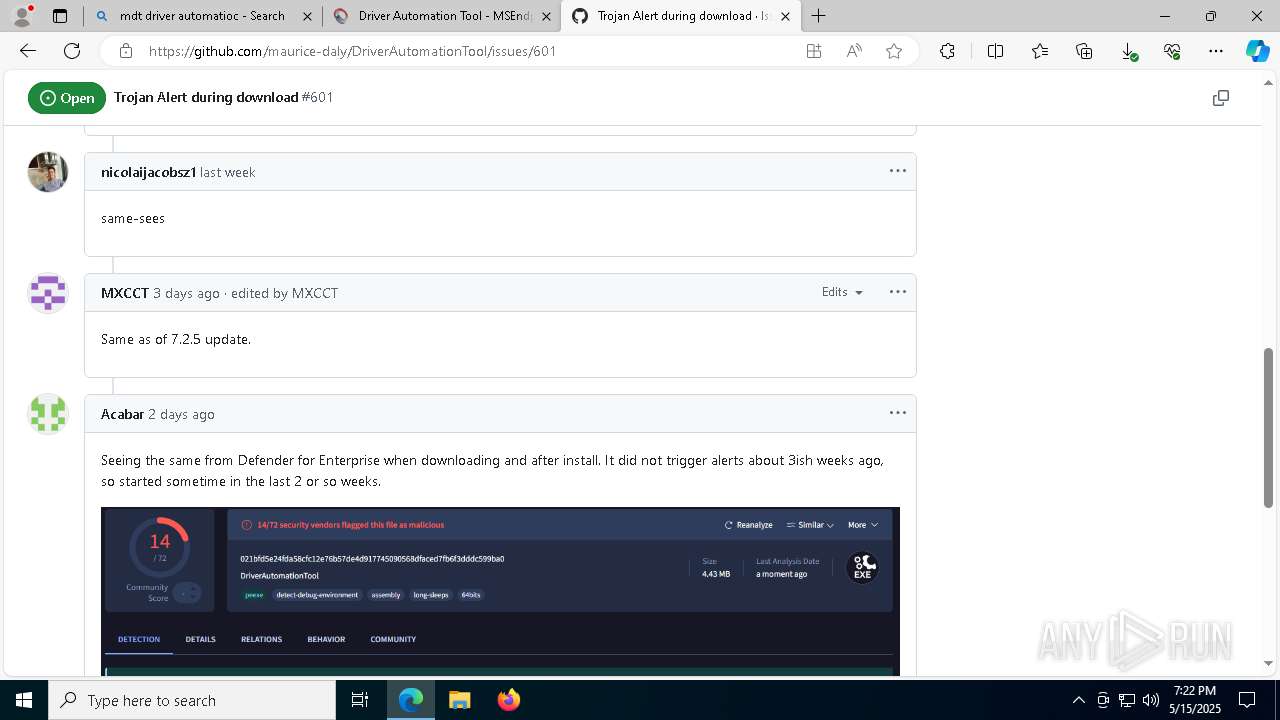The image size is (1280, 720).
Task: Open the VirusTotal screenshot image
Action: (x=500, y=591)
